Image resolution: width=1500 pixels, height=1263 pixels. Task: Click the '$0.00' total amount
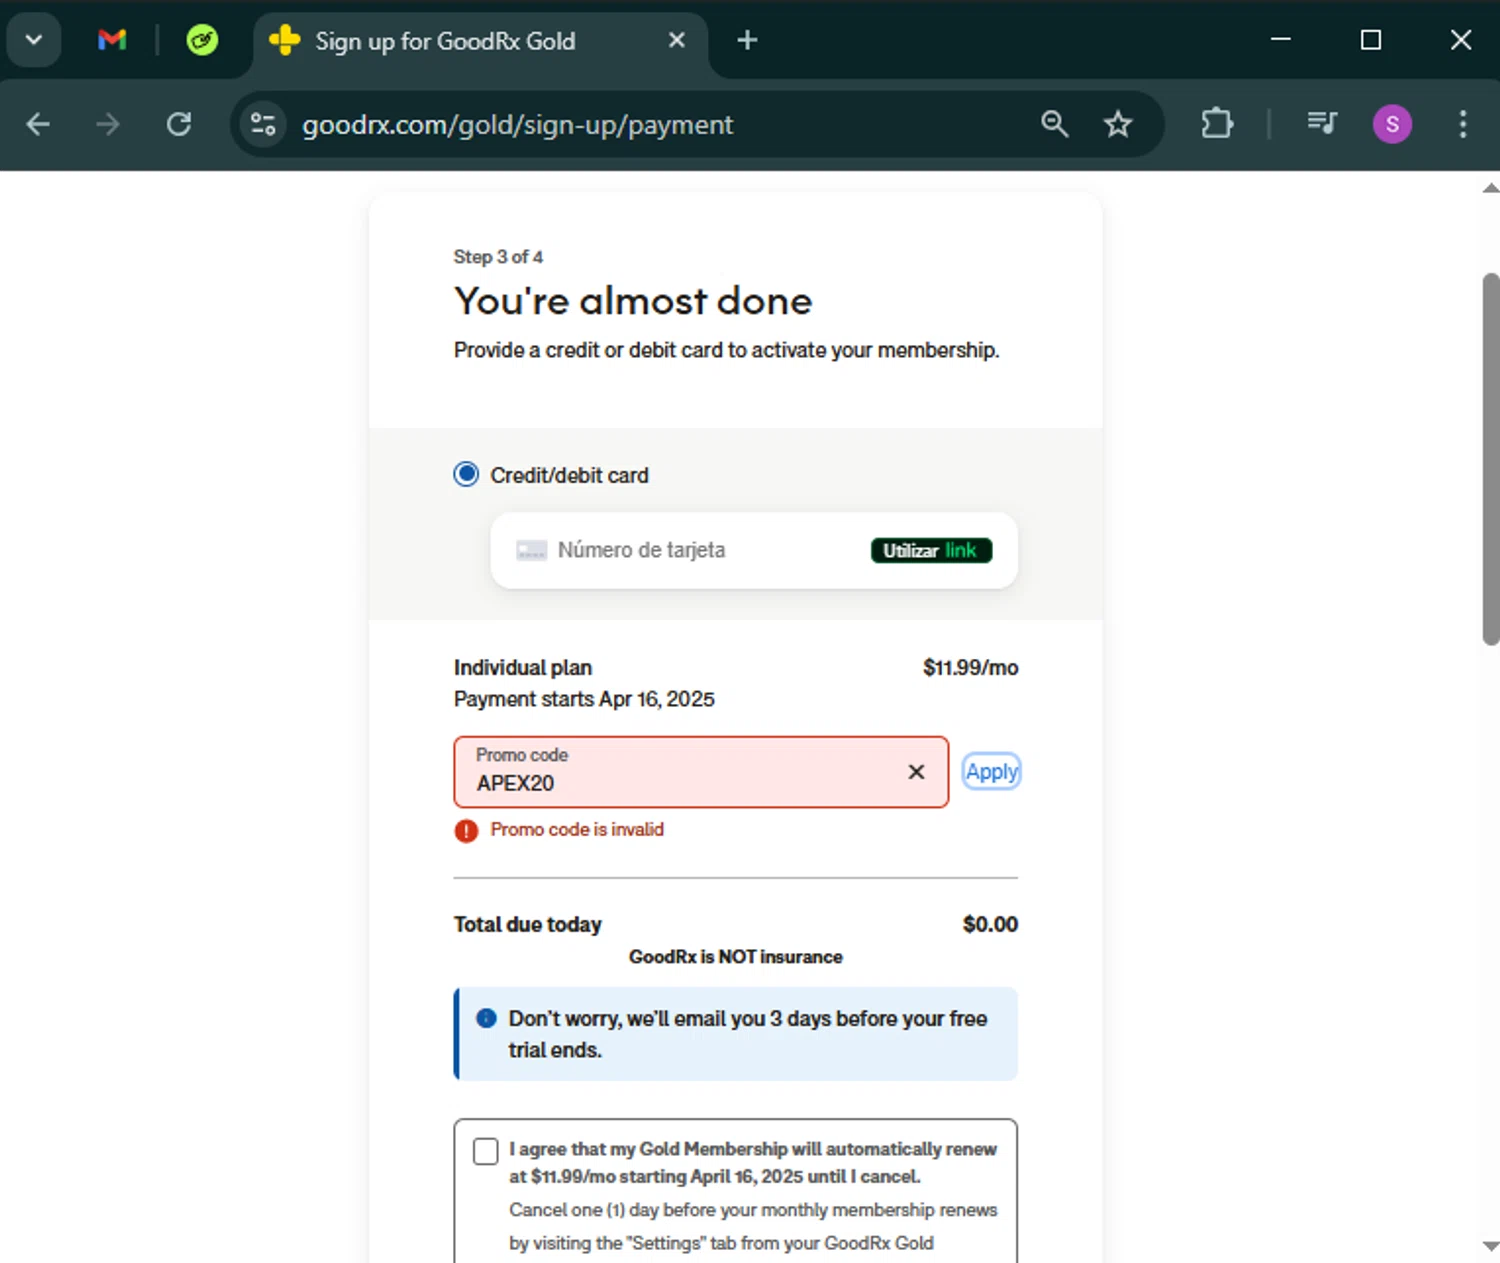pyautogui.click(x=990, y=925)
